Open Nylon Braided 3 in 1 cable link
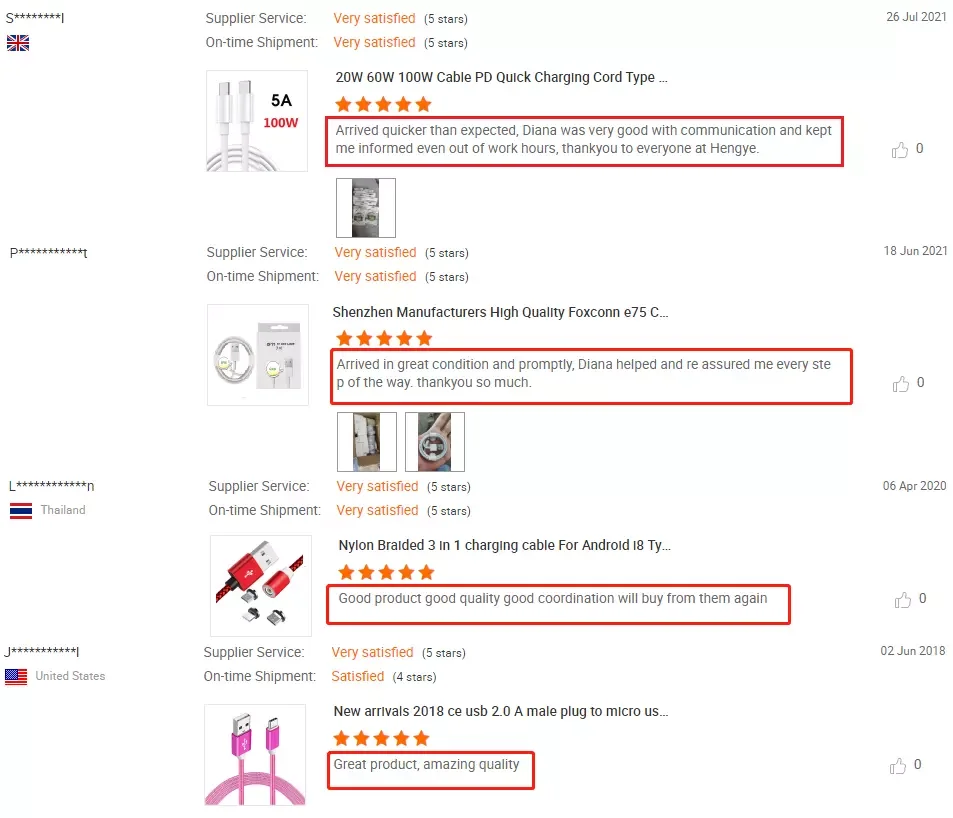 504,545
